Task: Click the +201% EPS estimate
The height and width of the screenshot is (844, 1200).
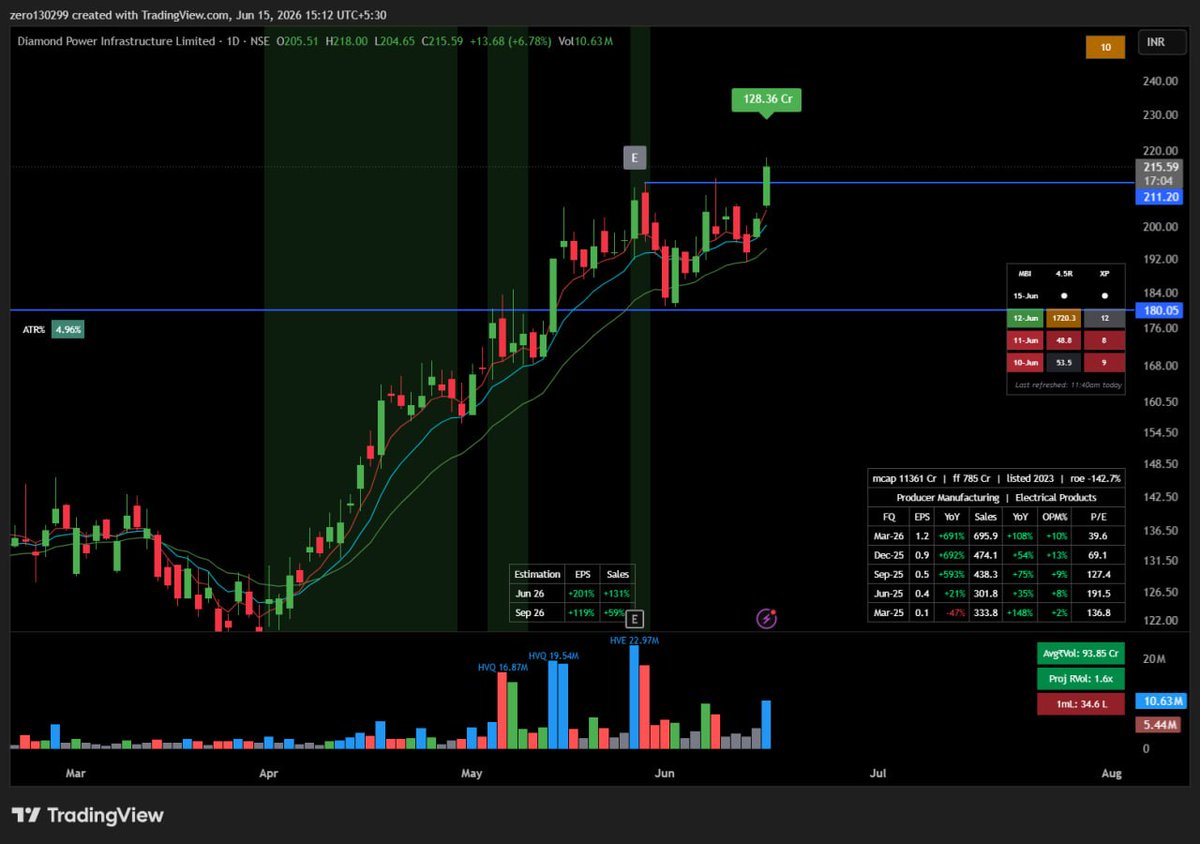Action: (583, 593)
